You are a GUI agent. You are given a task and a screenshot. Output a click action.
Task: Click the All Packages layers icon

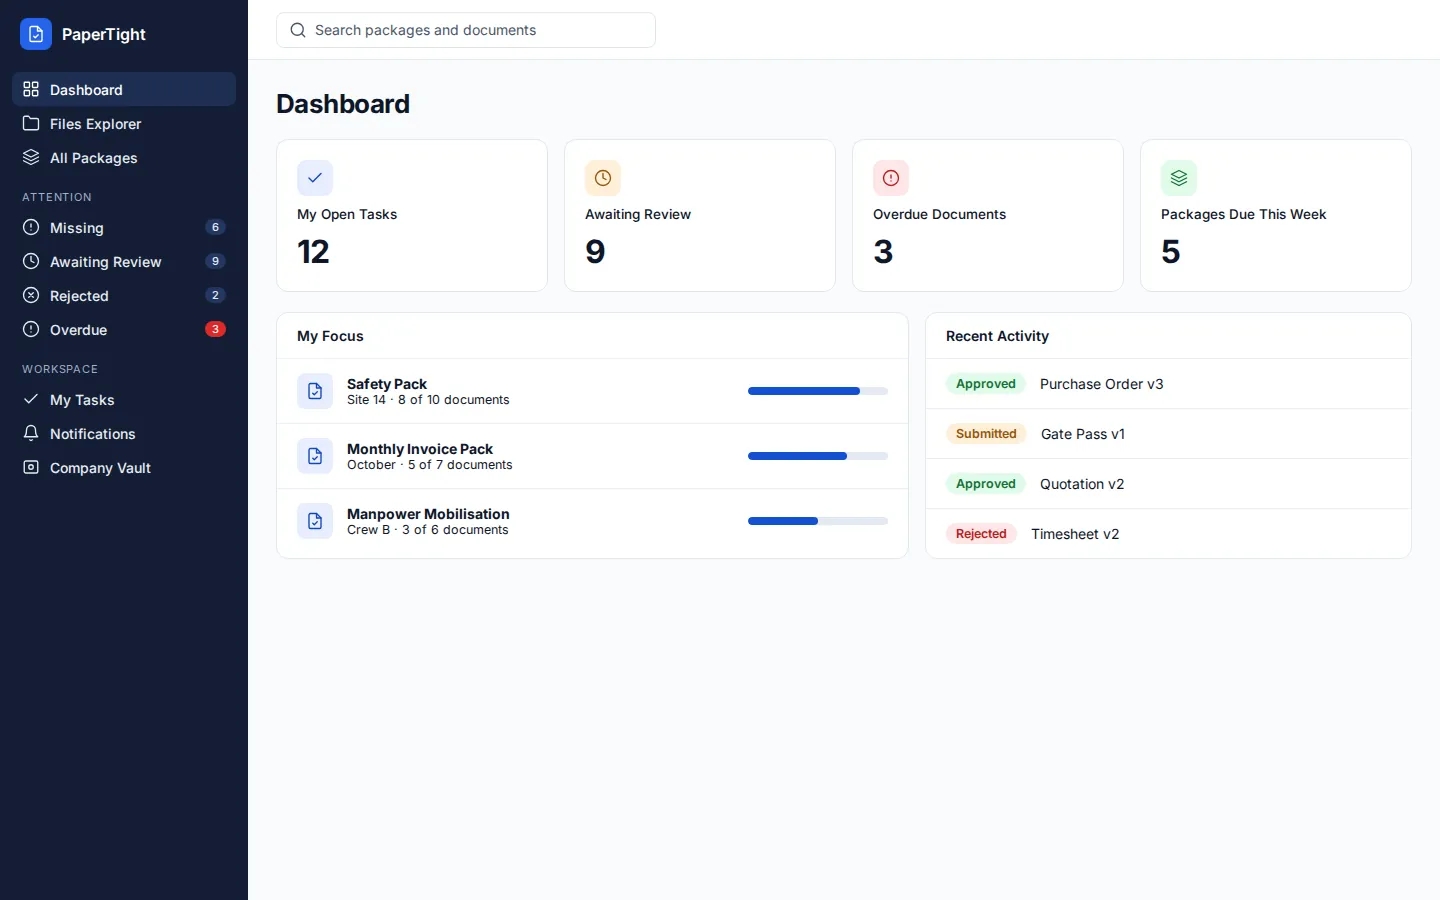click(31, 157)
